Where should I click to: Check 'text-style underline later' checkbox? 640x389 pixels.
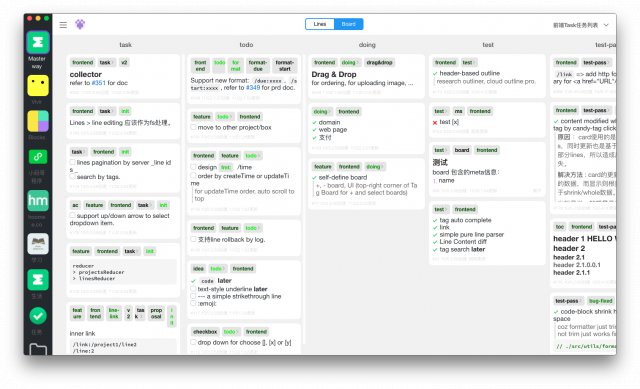click(193, 289)
